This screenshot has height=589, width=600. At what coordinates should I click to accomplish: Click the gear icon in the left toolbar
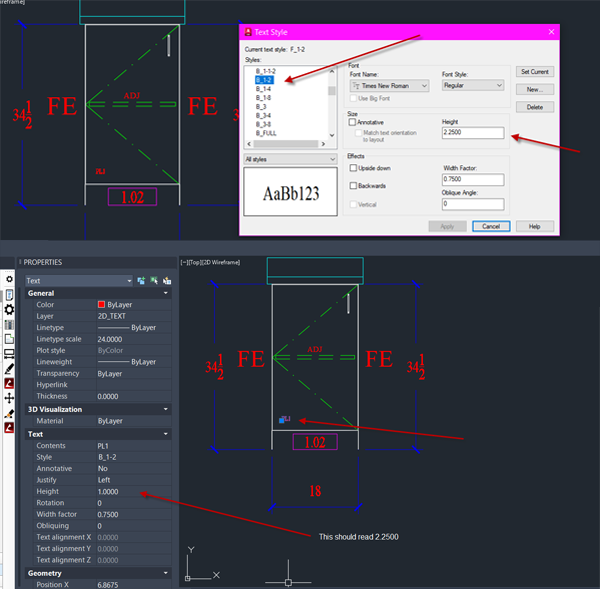(10, 310)
